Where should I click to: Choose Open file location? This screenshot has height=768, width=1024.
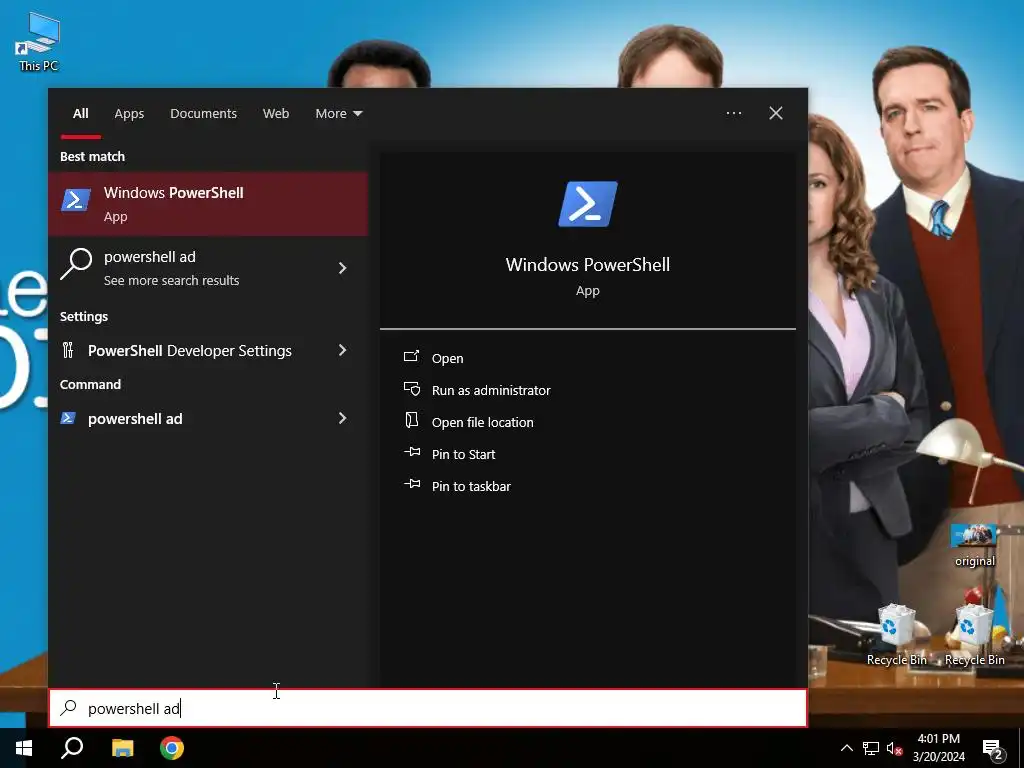click(483, 423)
